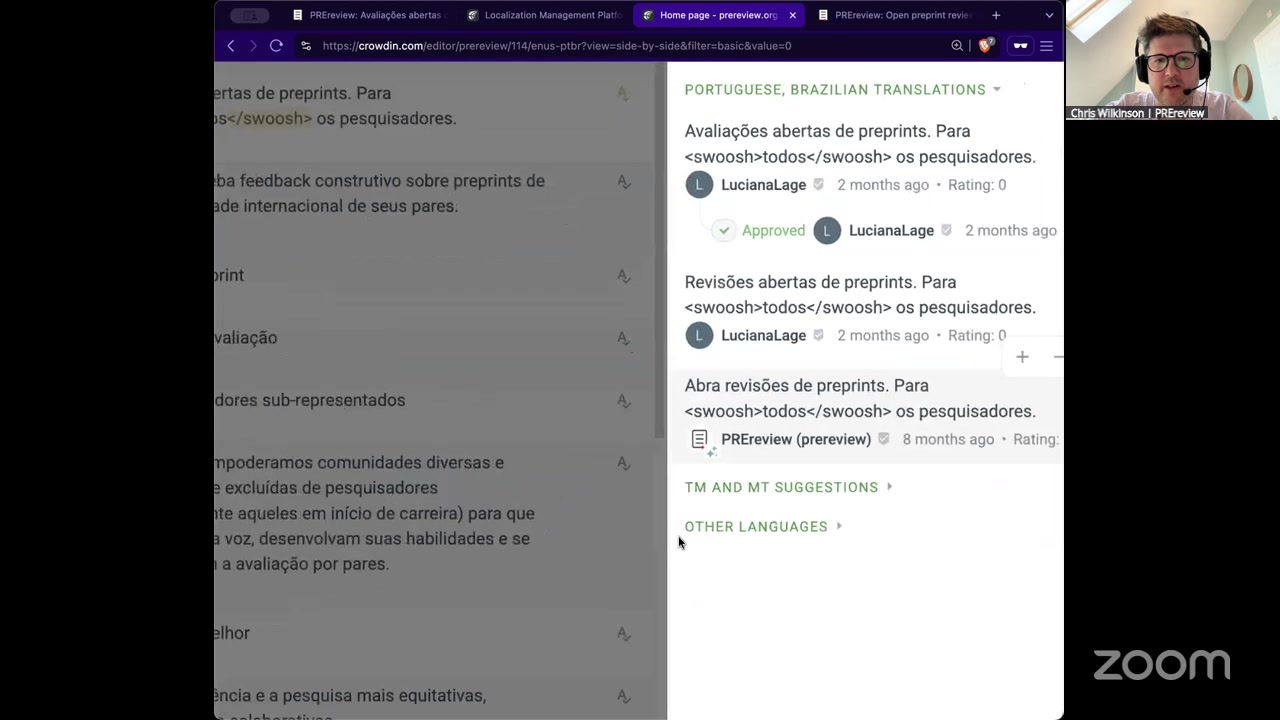Viewport: 1280px width, 720px height.
Task: Click the Brave shields icon
Action: 985,46
